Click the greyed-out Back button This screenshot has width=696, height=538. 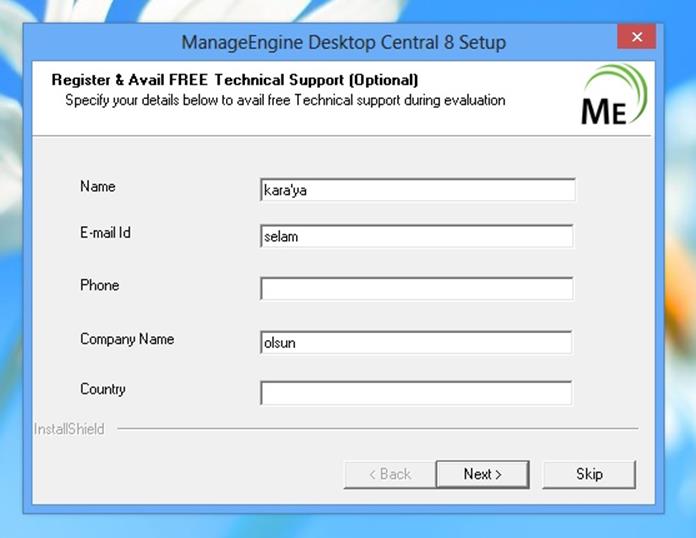pos(390,474)
